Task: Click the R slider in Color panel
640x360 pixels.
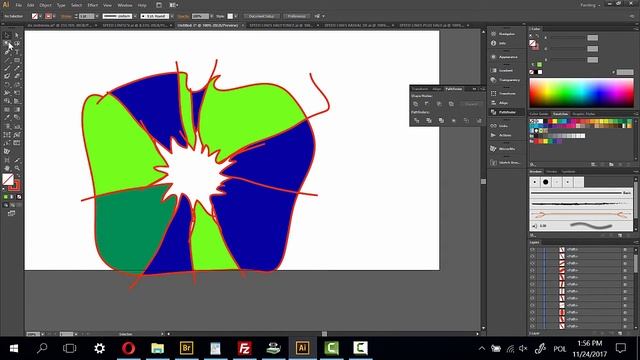Action: [567, 38]
